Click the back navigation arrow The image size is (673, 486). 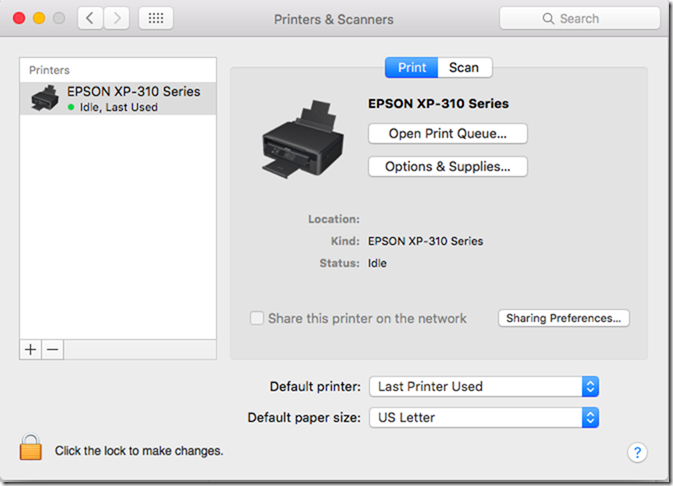click(x=91, y=19)
